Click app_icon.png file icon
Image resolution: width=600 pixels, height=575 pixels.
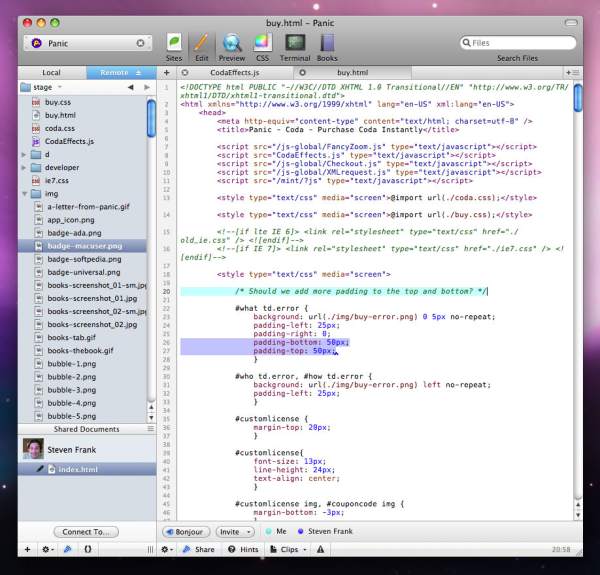tap(38, 220)
